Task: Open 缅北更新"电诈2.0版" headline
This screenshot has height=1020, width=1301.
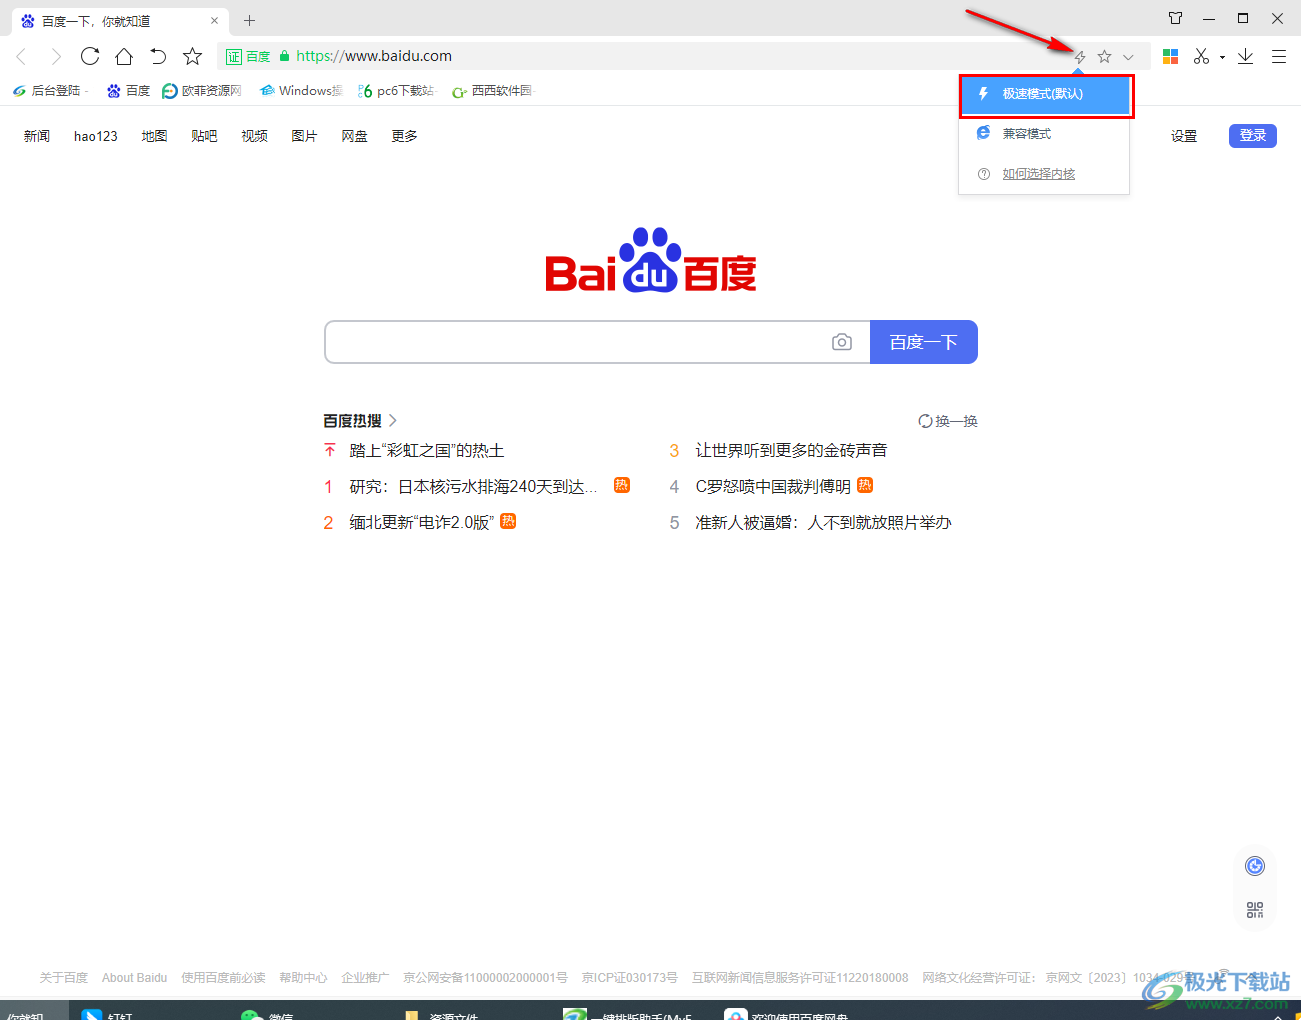Action: point(422,522)
